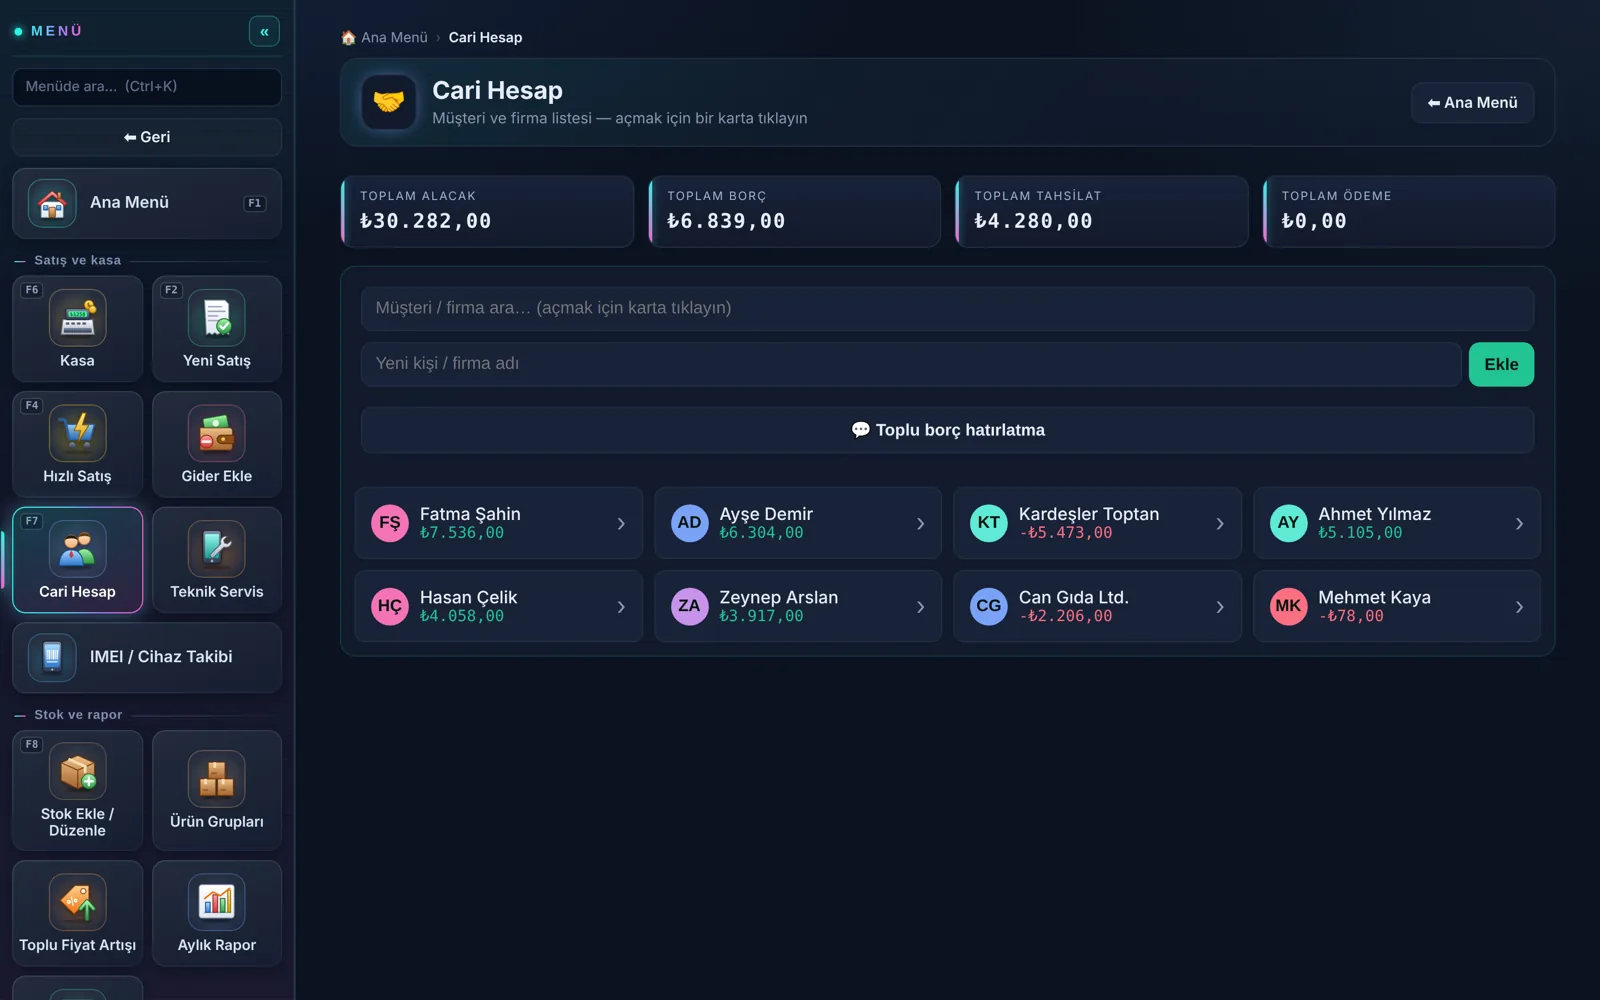Open Ürün Grupları boxes icon
The image size is (1600, 1000).
point(217,779)
